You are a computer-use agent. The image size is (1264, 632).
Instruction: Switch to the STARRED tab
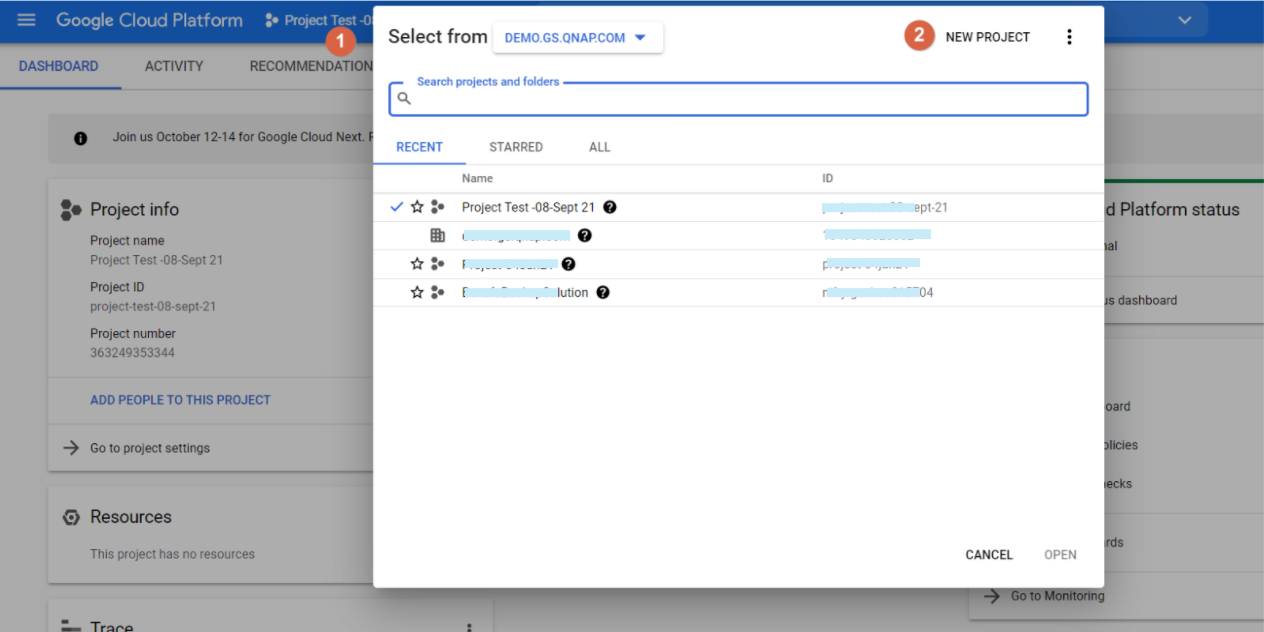point(516,147)
